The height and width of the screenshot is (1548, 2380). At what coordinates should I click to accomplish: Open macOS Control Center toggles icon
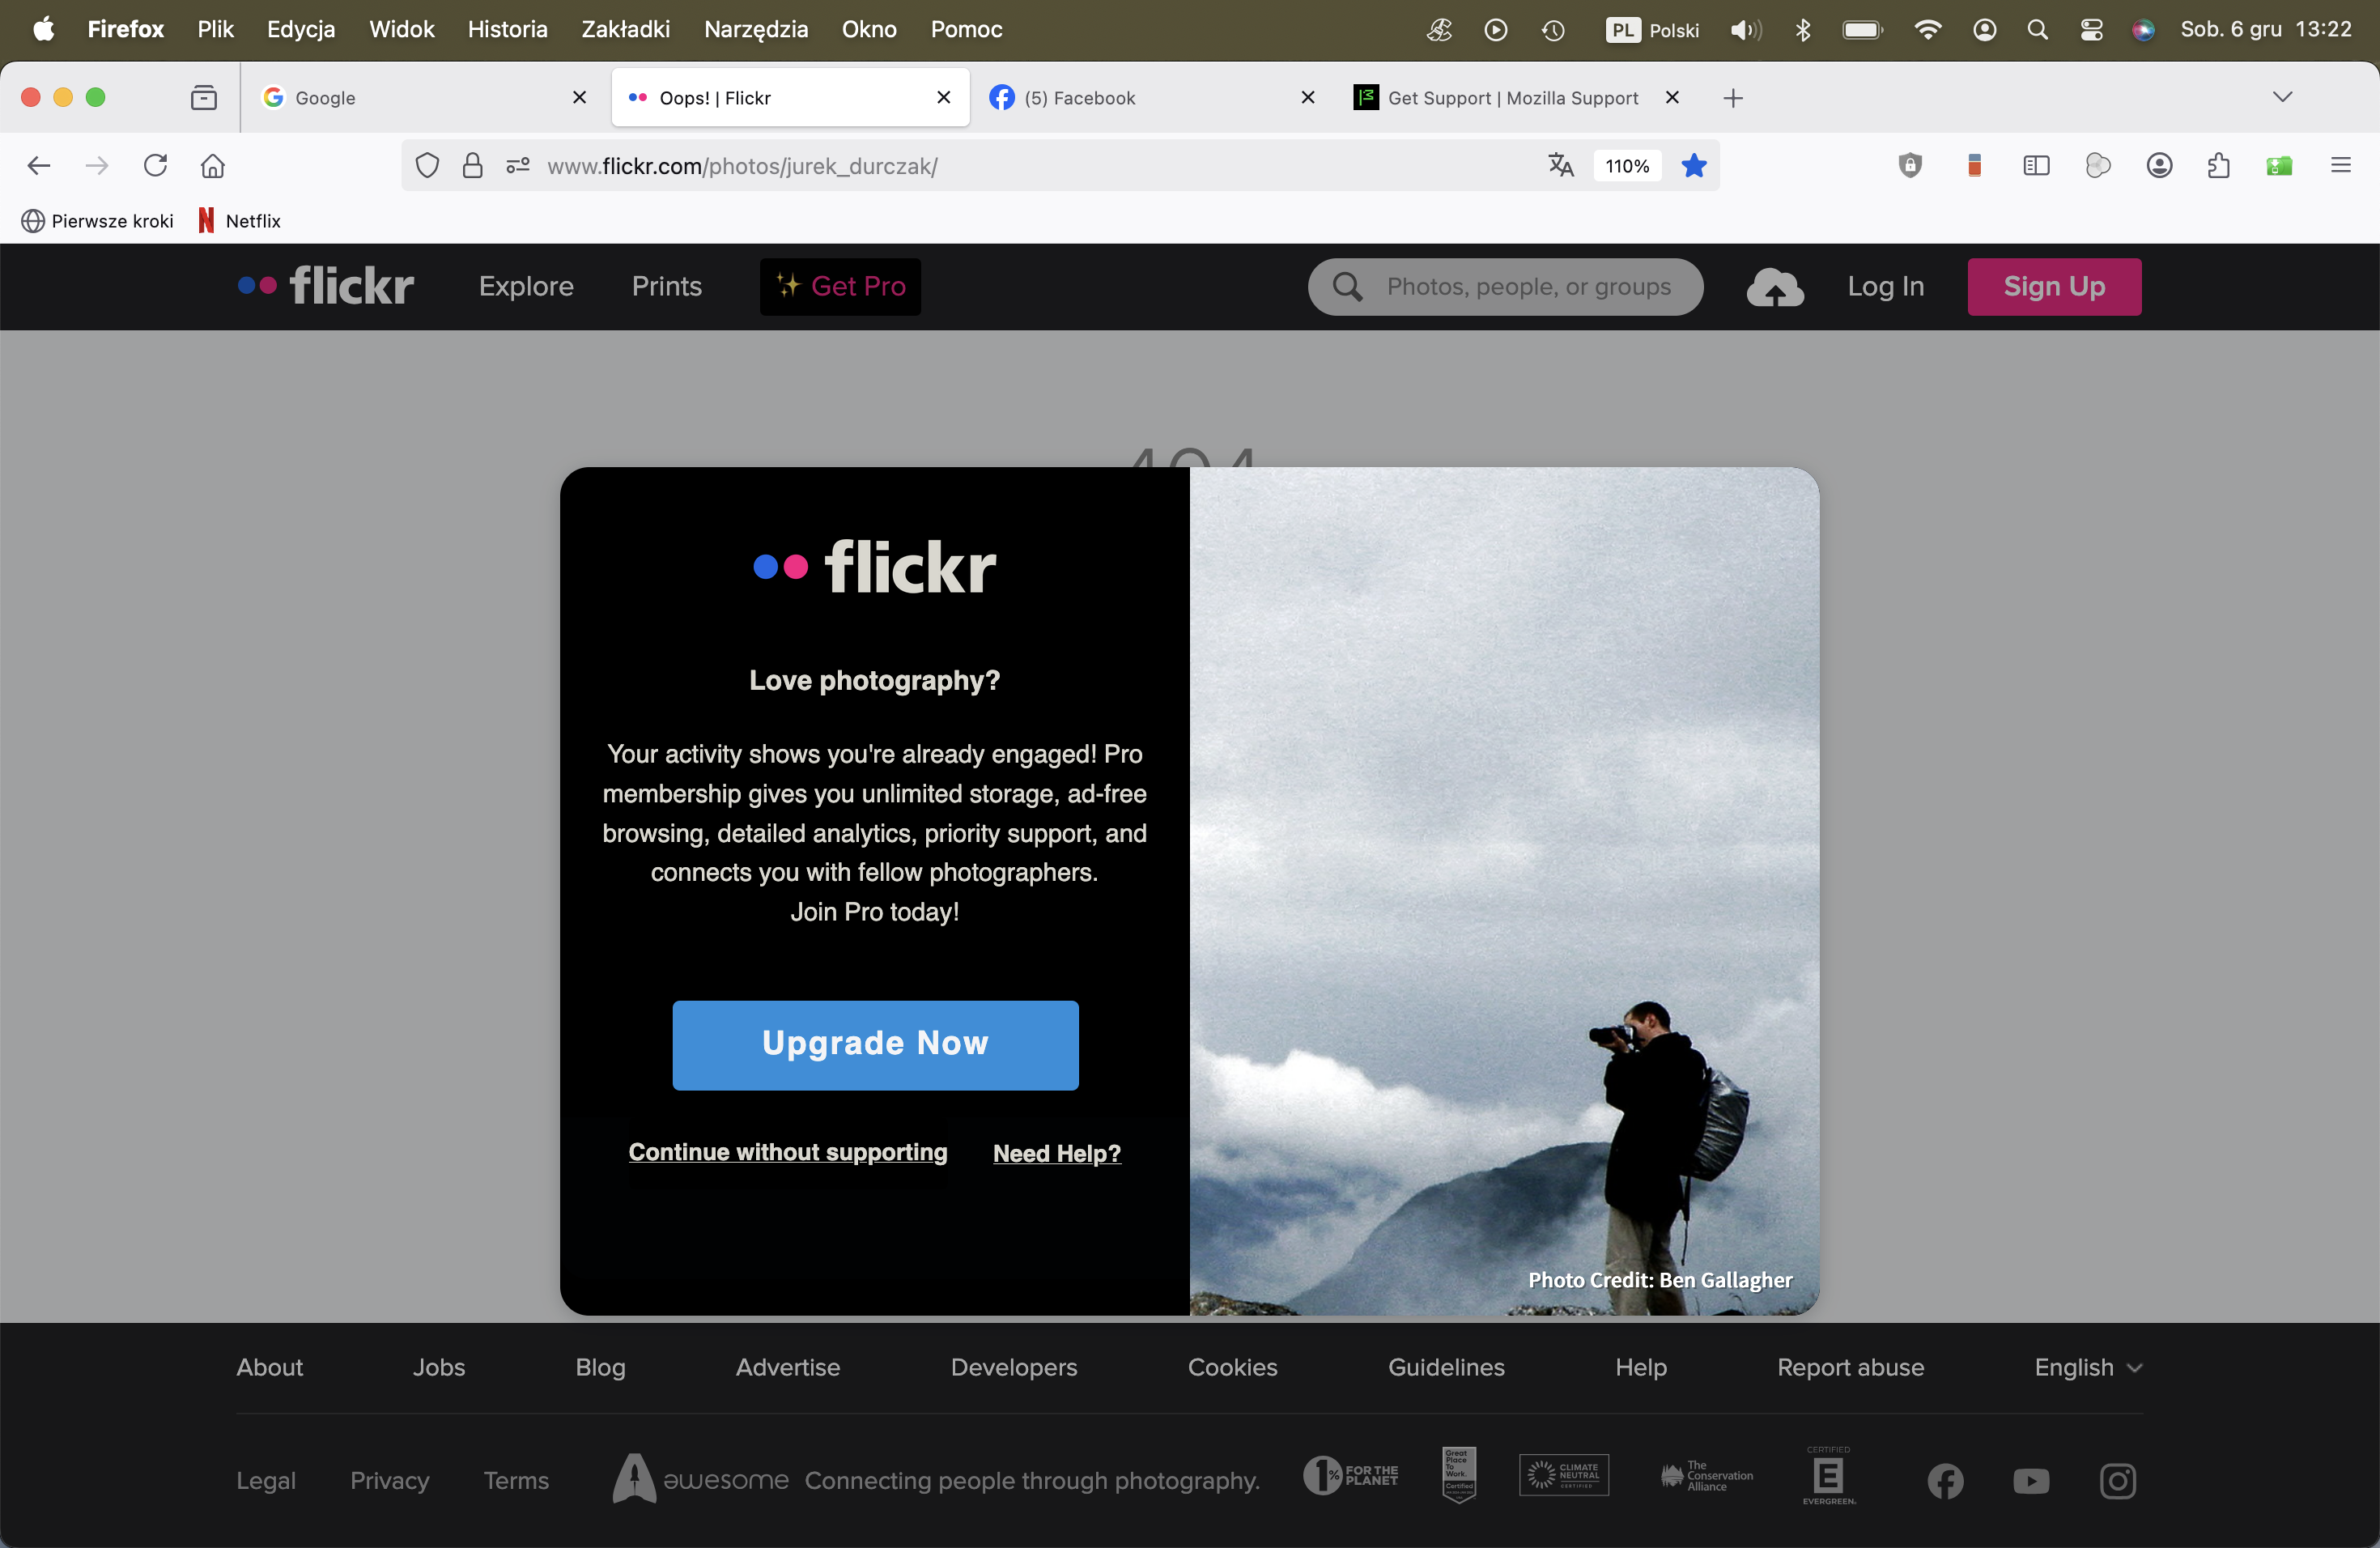2091,30
